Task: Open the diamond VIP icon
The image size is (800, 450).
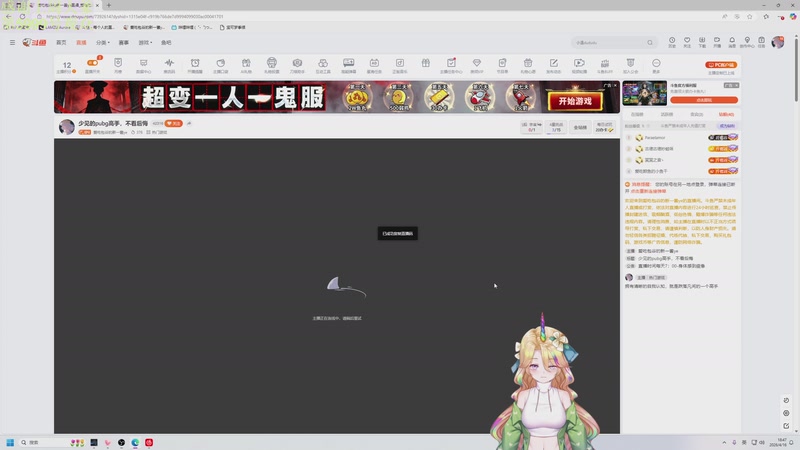Action: click(477, 65)
